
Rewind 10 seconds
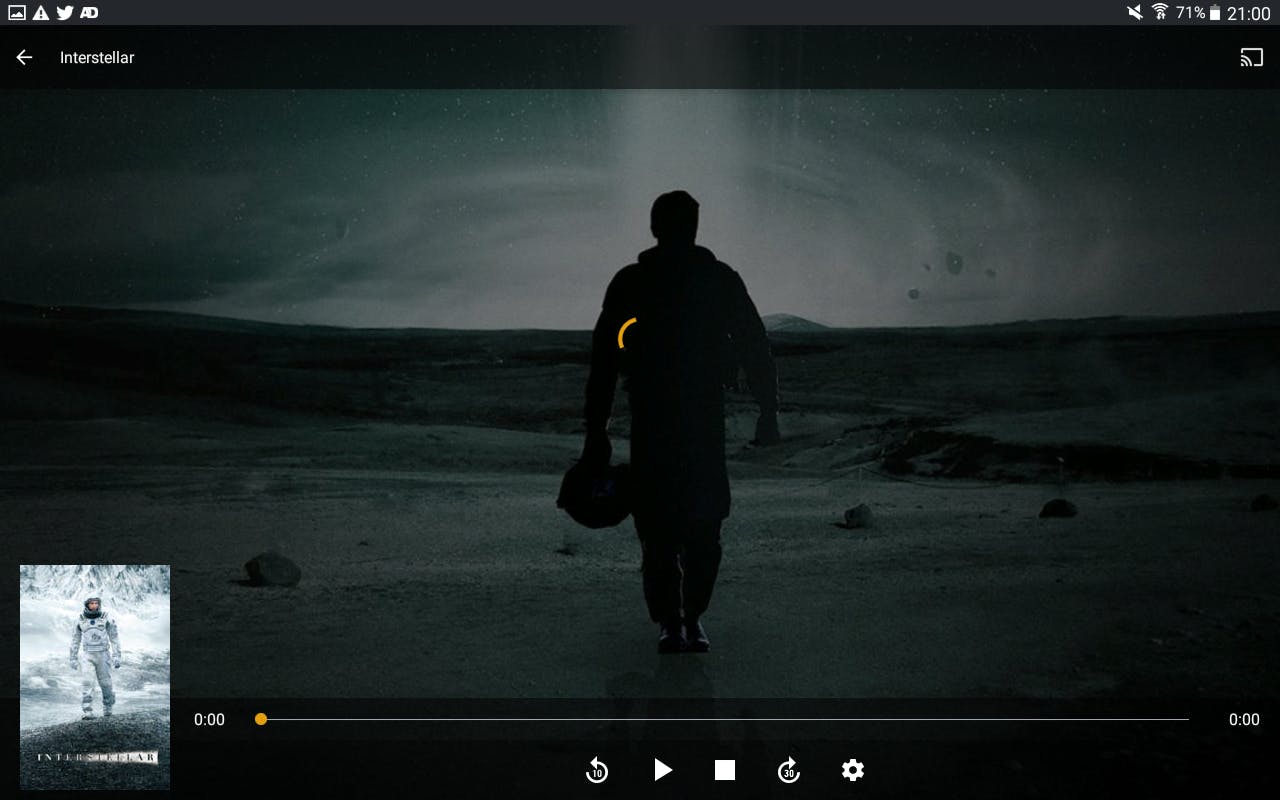[597, 770]
